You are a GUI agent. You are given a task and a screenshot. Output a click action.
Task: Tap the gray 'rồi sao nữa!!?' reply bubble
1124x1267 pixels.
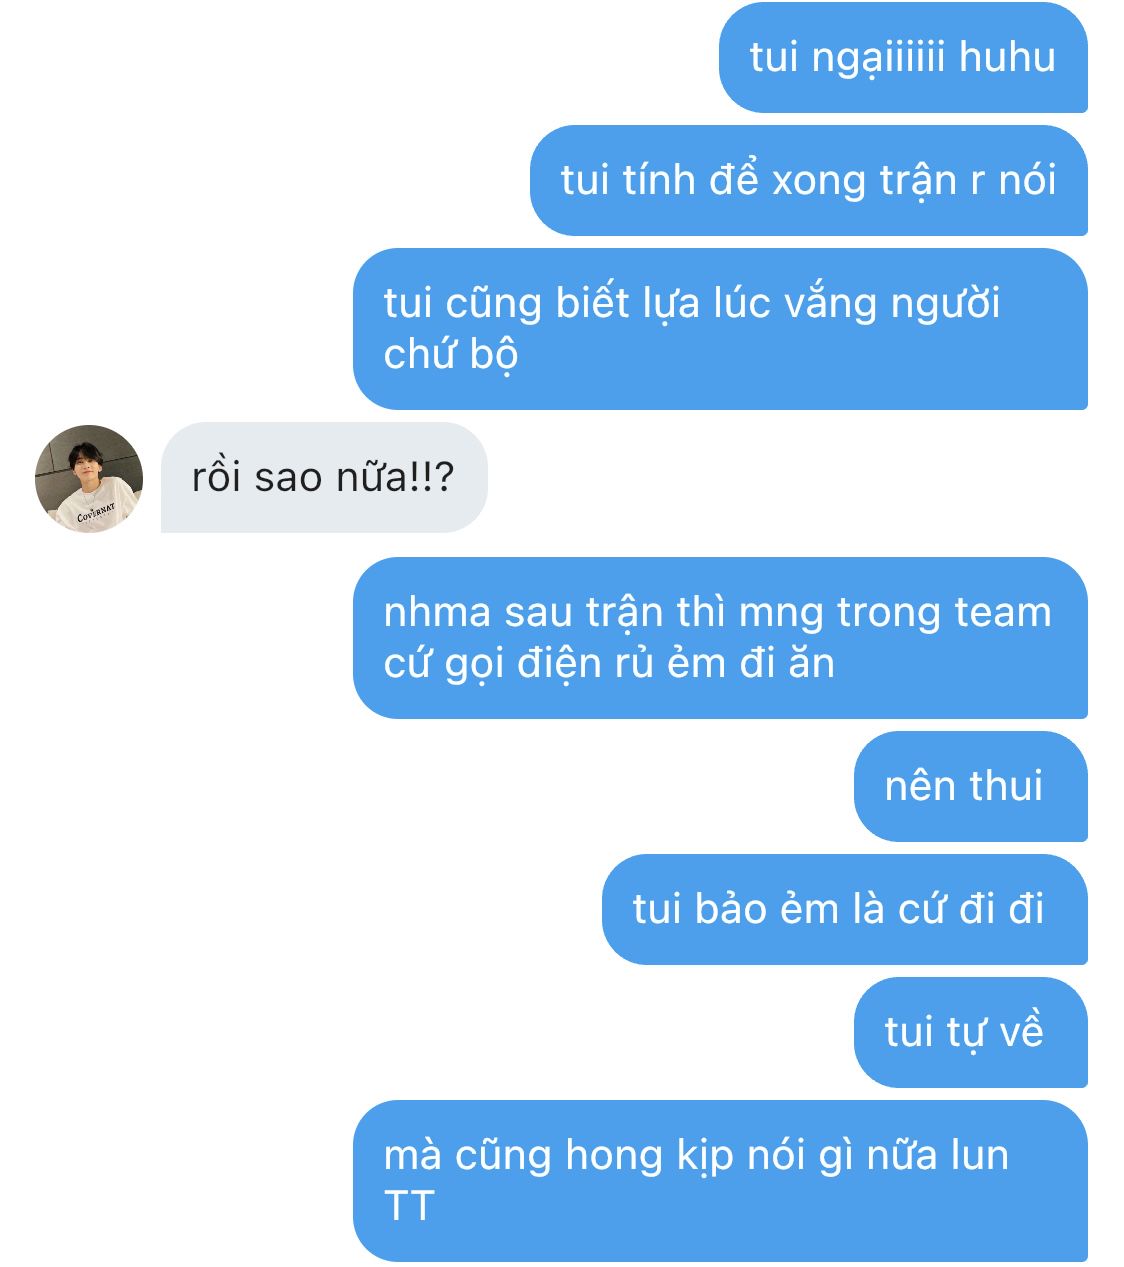tap(324, 477)
